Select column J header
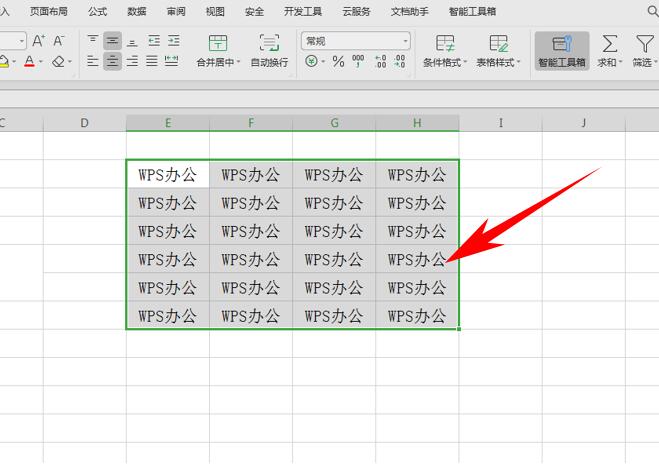Image resolution: width=659 pixels, height=470 pixels. pos(583,123)
